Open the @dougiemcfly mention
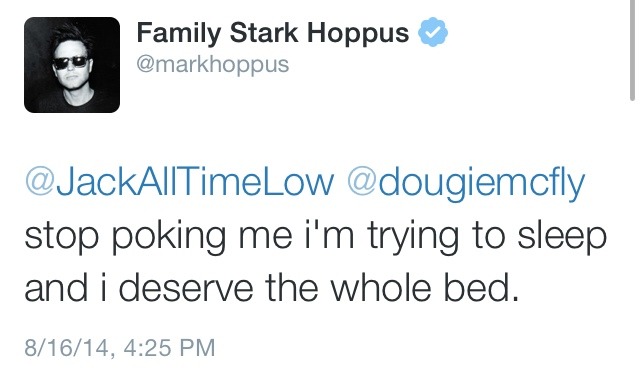Screen dimensions: 640x378 point(467,184)
